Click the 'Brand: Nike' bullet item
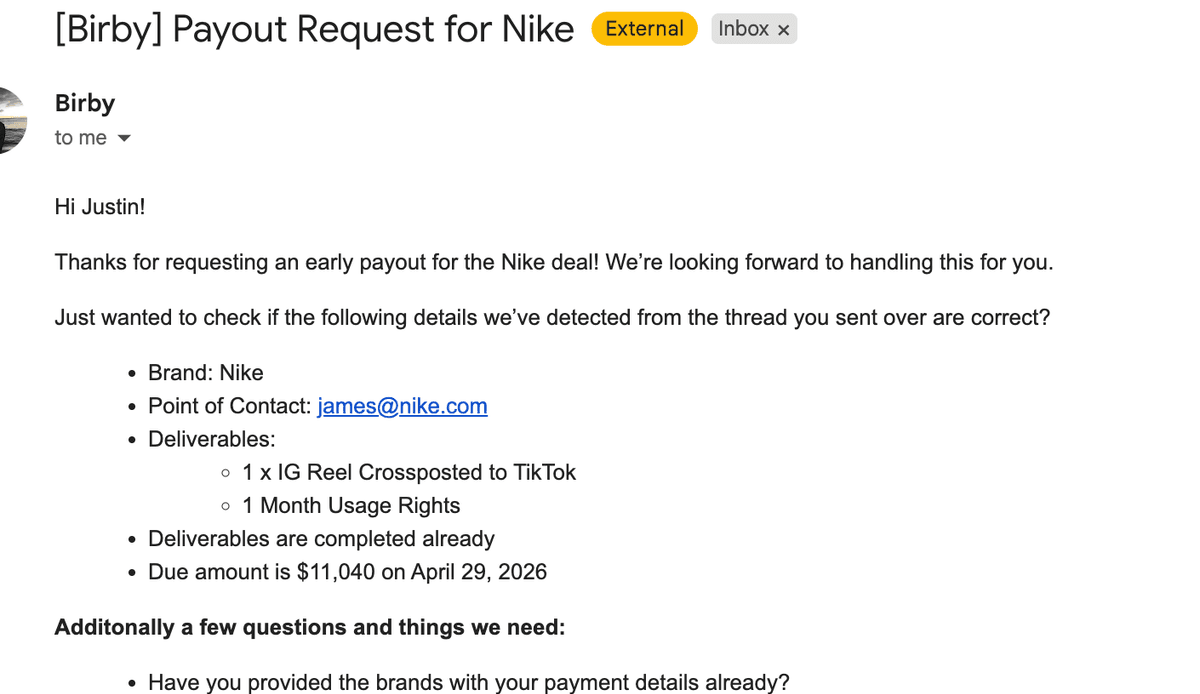The height and width of the screenshot is (694, 1200). [205, 373]
